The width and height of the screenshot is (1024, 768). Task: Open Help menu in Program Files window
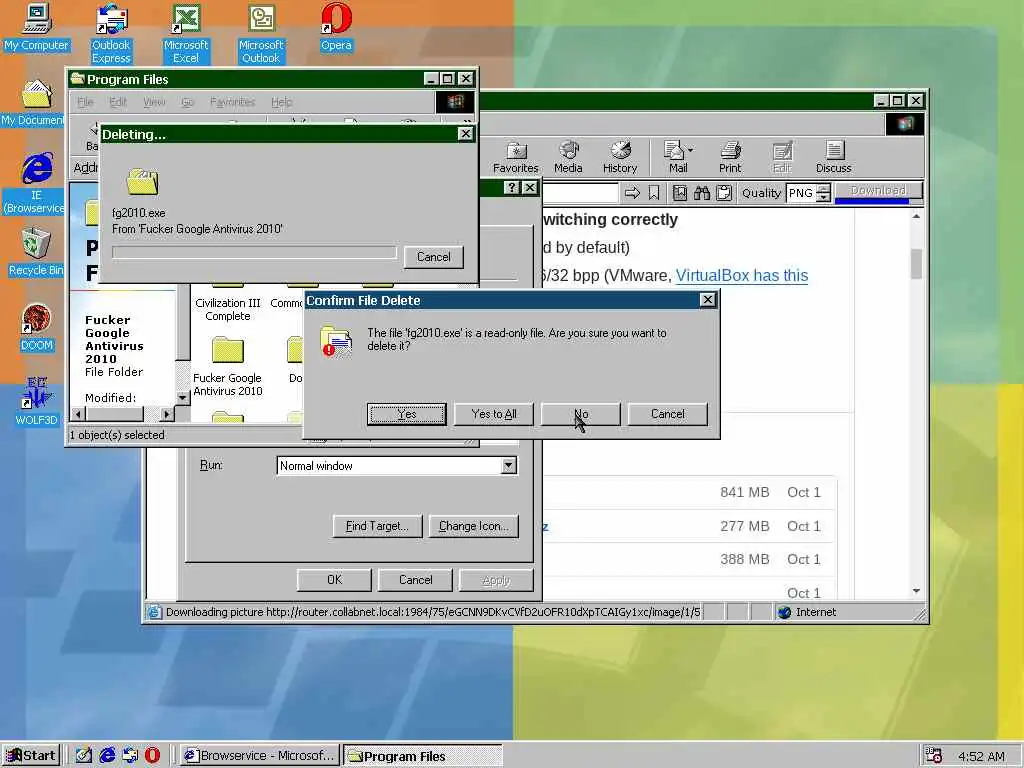(281, 102)
